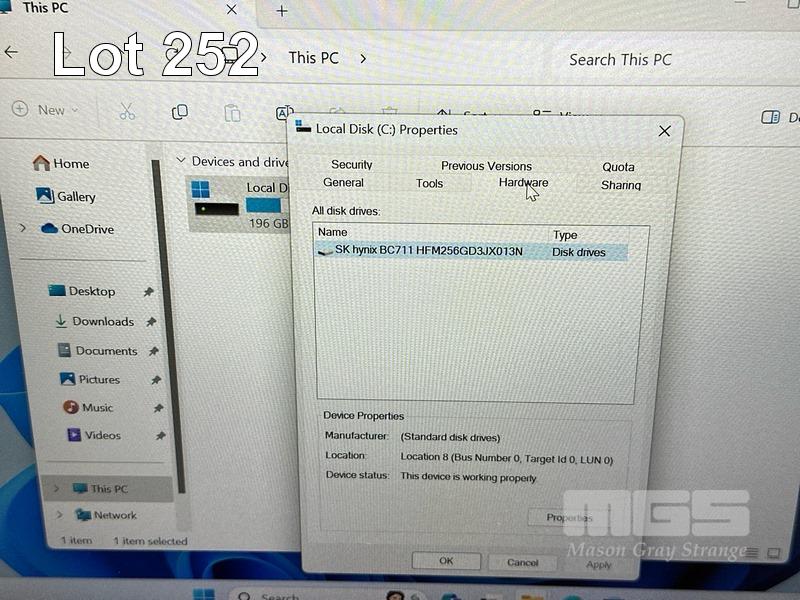Open the Music folder in sidebar
Screen dimensions: 800x600
point(88,407)
